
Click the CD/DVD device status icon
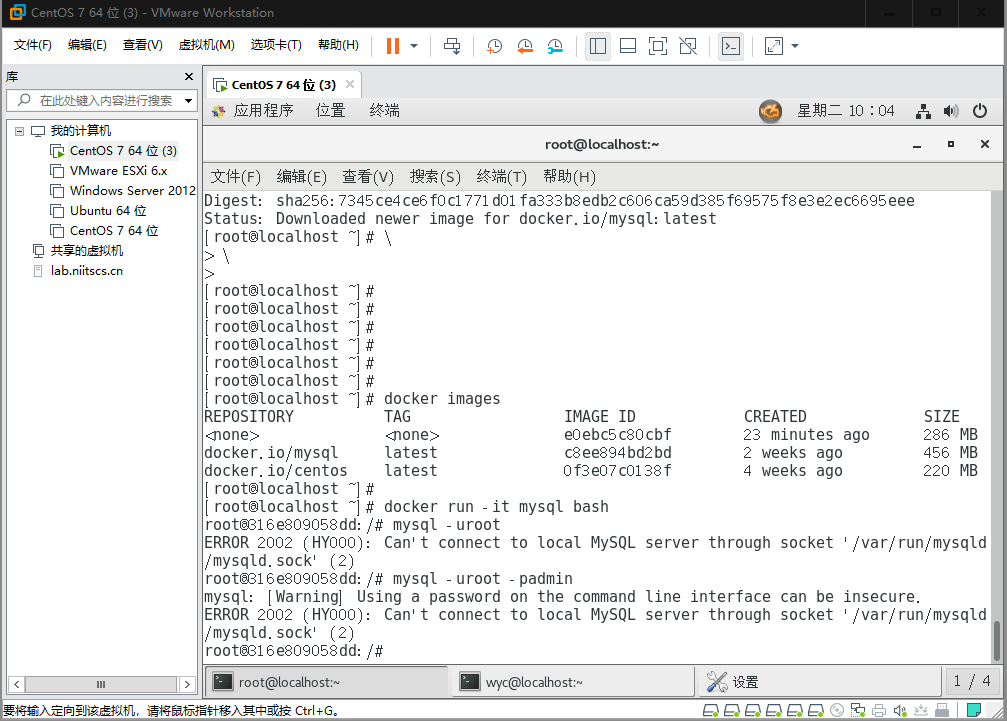[837, 710]
